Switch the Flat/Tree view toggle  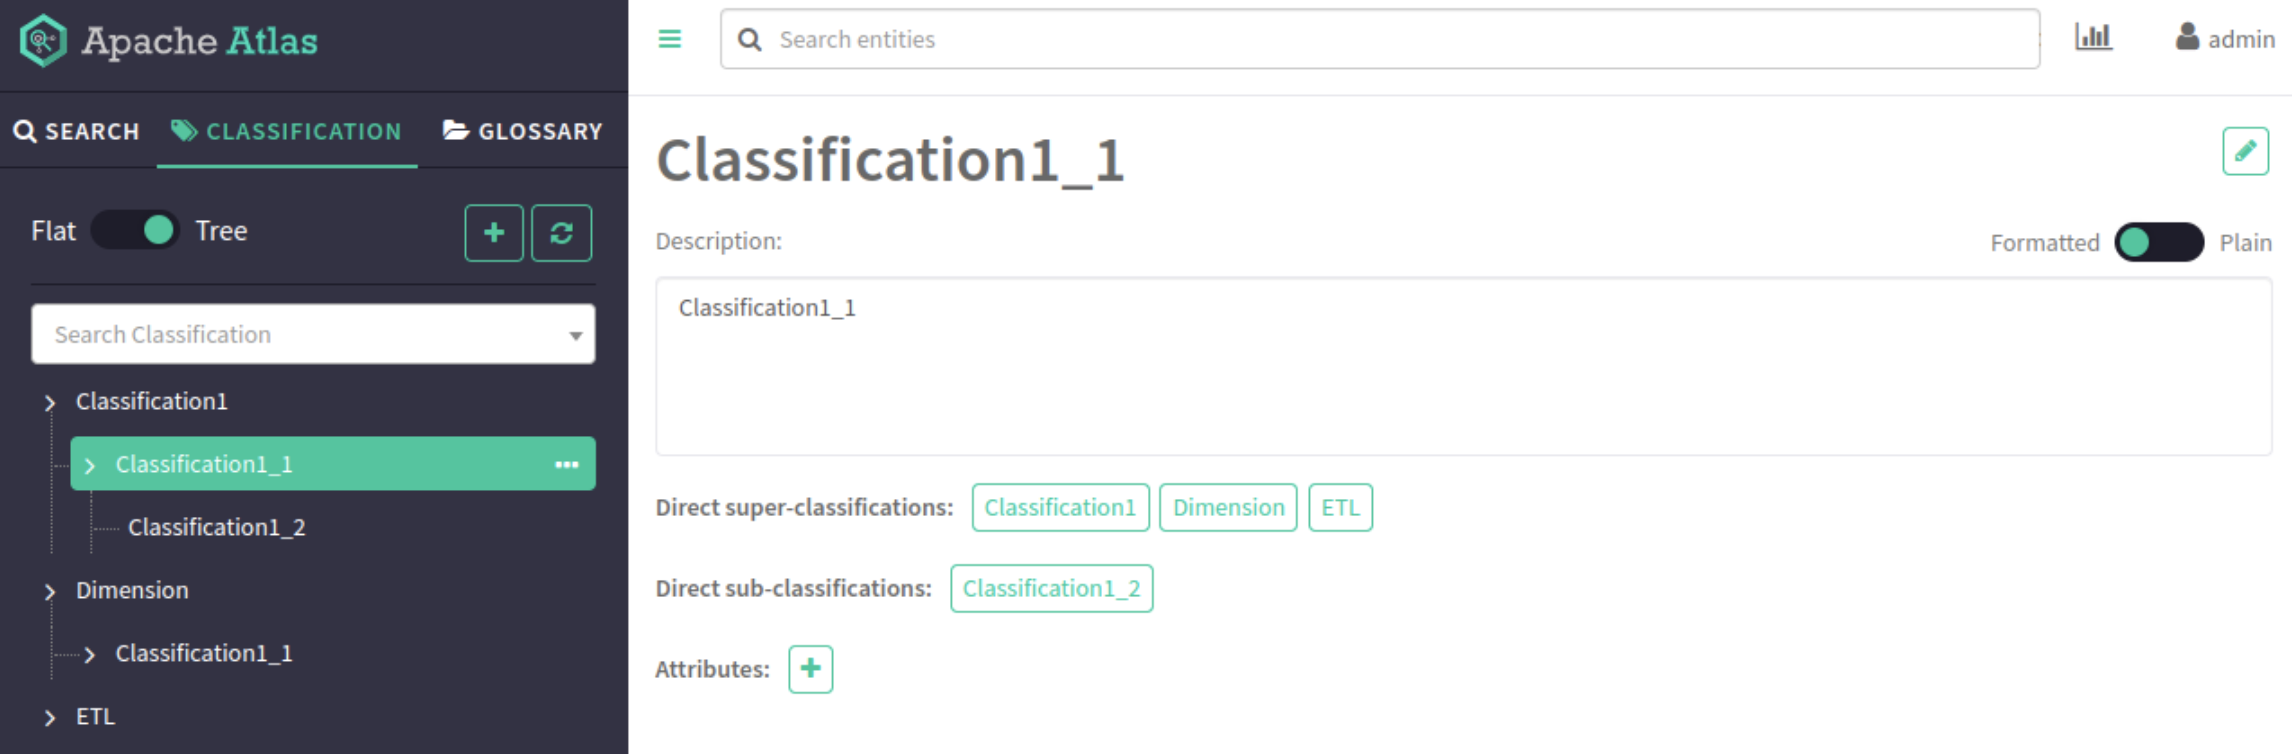pyautogui.click(x=136, y=231)
